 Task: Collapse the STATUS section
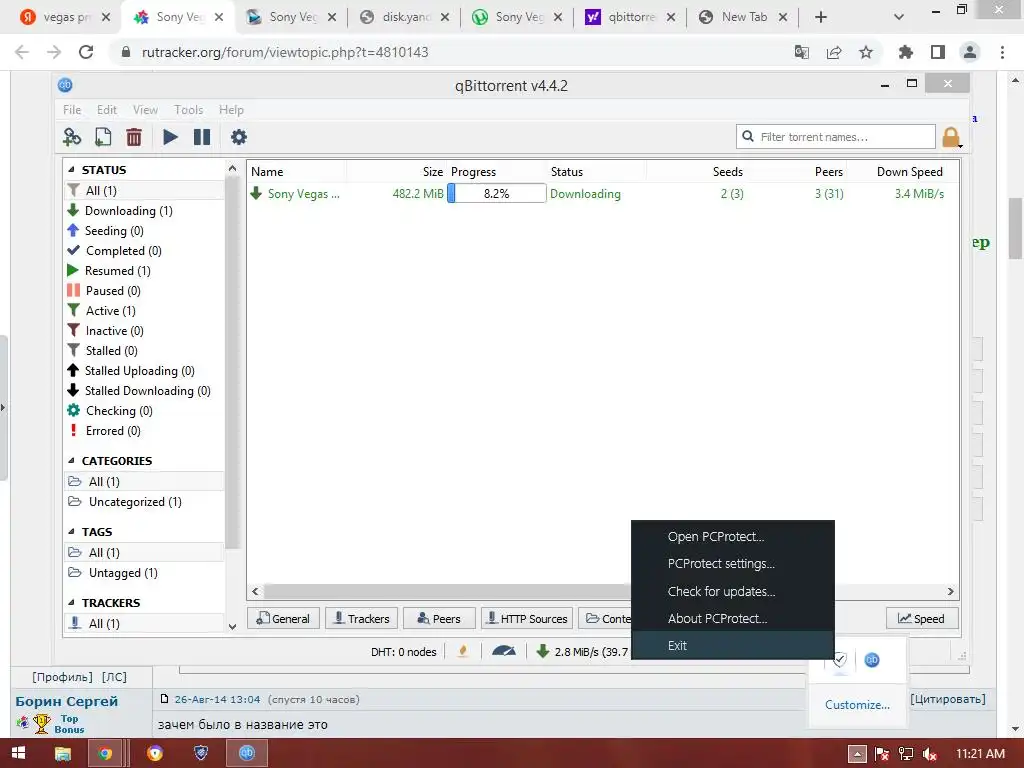pos(72,170)
